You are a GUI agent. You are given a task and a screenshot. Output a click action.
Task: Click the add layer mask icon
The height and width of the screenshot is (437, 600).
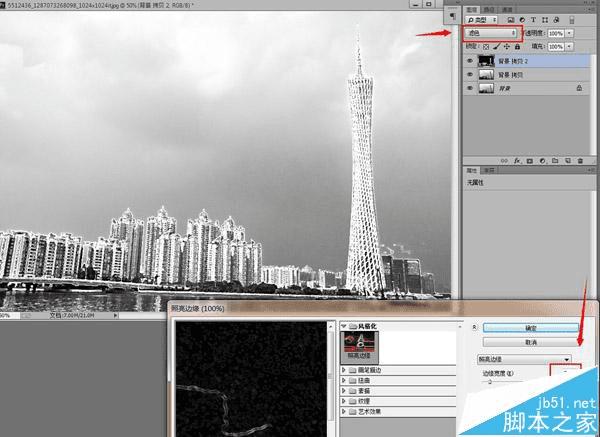(x=529, y=159)
